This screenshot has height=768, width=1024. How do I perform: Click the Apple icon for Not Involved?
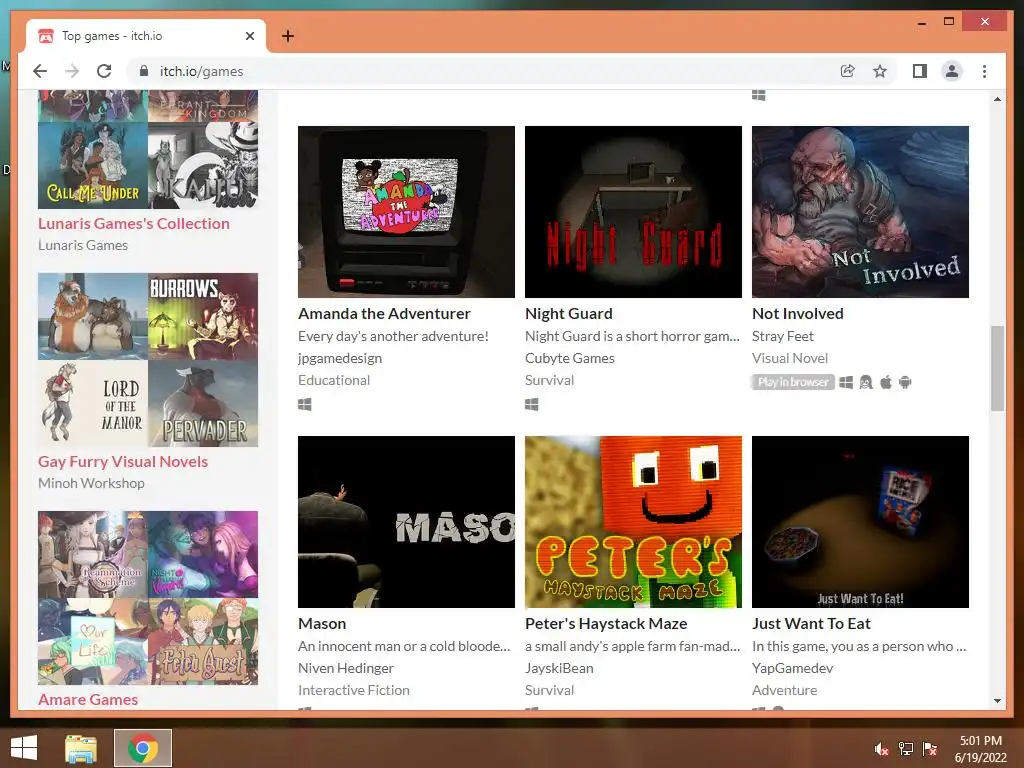(886, 382)
